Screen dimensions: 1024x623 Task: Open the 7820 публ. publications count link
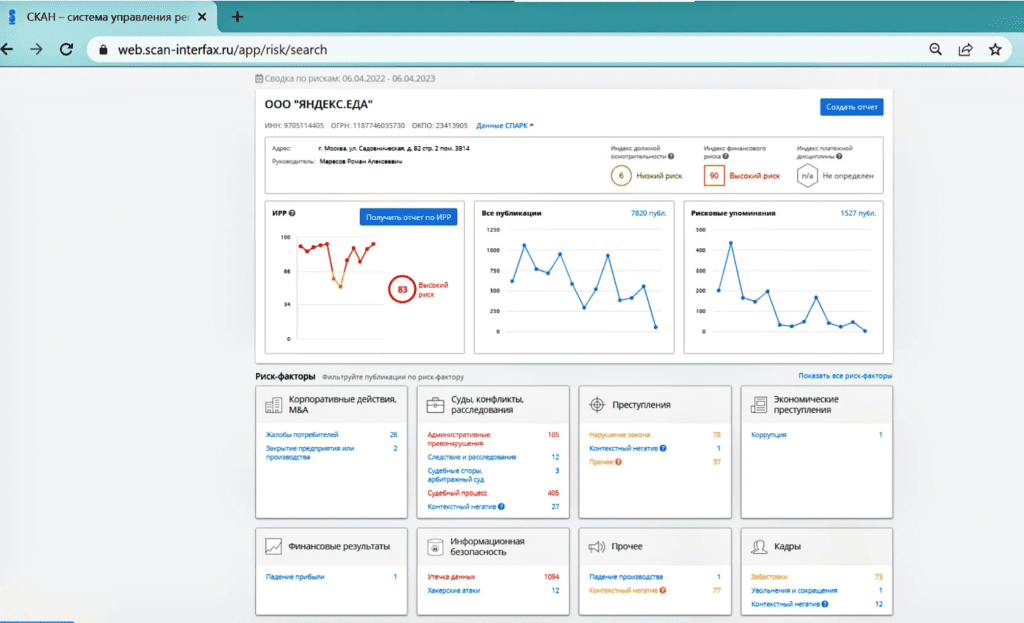[x=648, y=213]
